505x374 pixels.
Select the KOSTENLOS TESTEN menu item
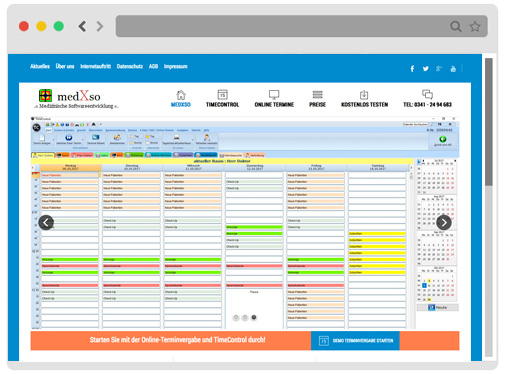coord(364,99)
